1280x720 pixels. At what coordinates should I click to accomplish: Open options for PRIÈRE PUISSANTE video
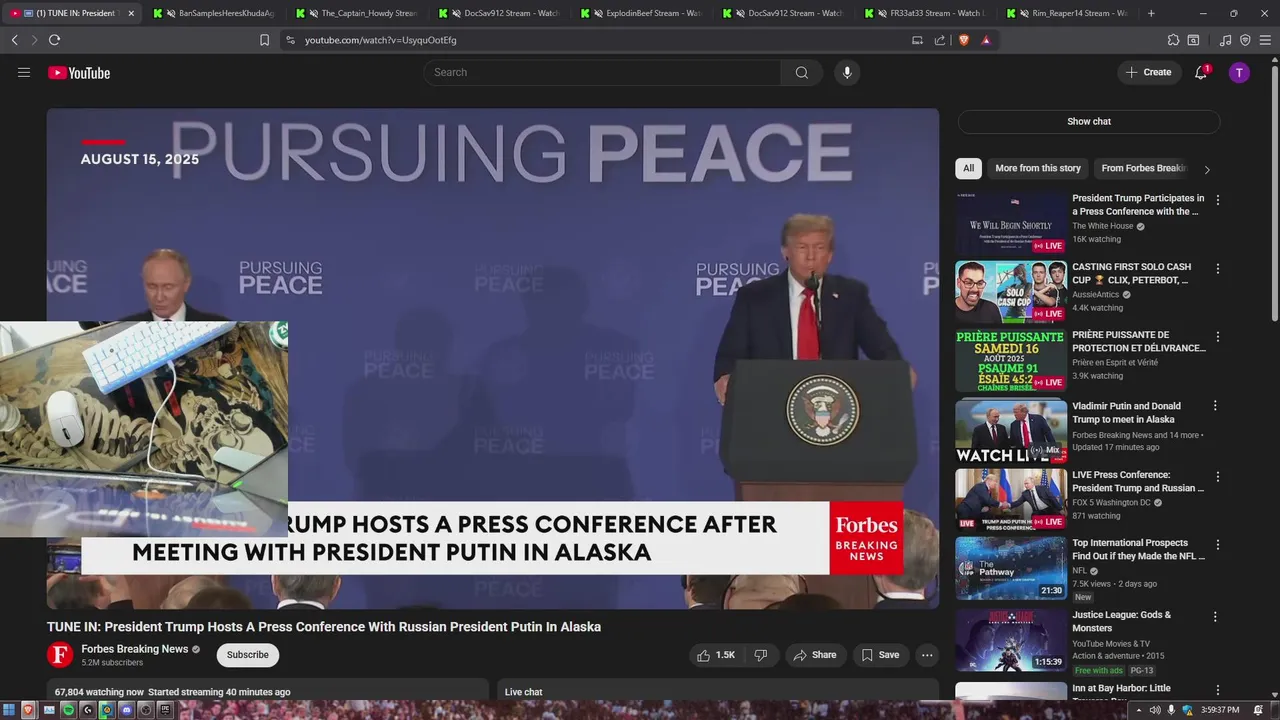coord(1217,337)
